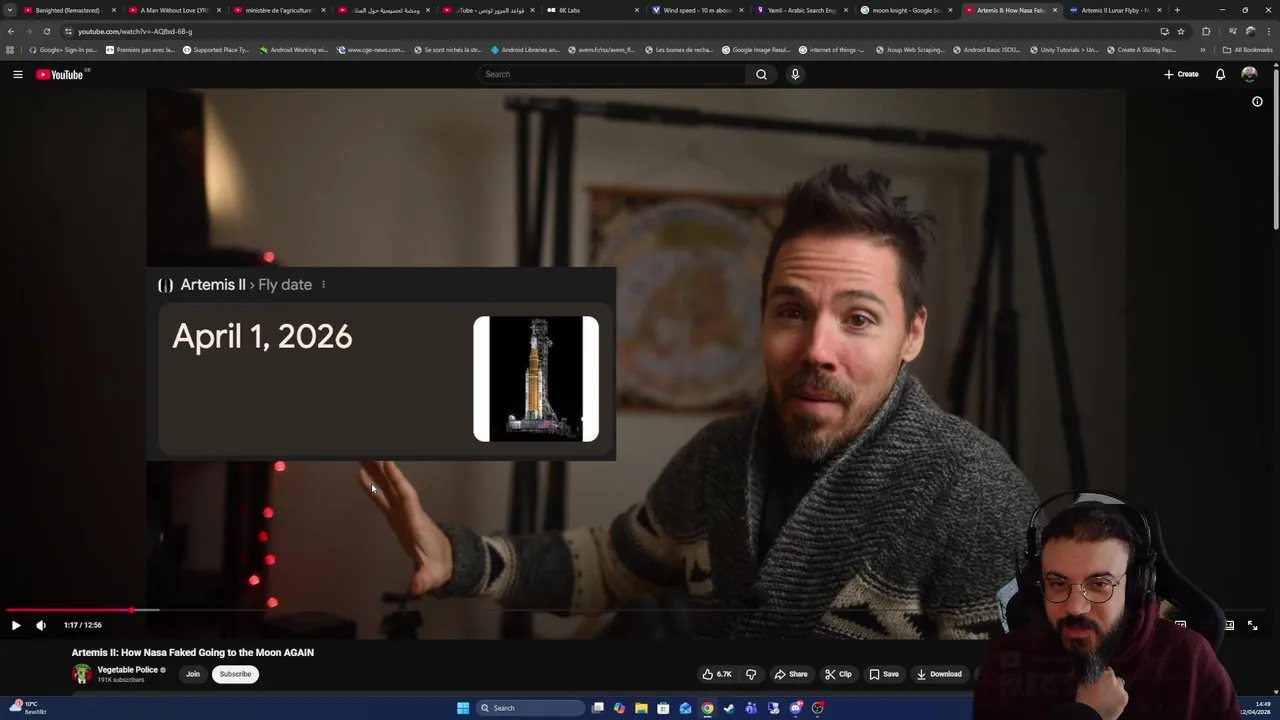Create a clip with the Clip button

[838, 674]
